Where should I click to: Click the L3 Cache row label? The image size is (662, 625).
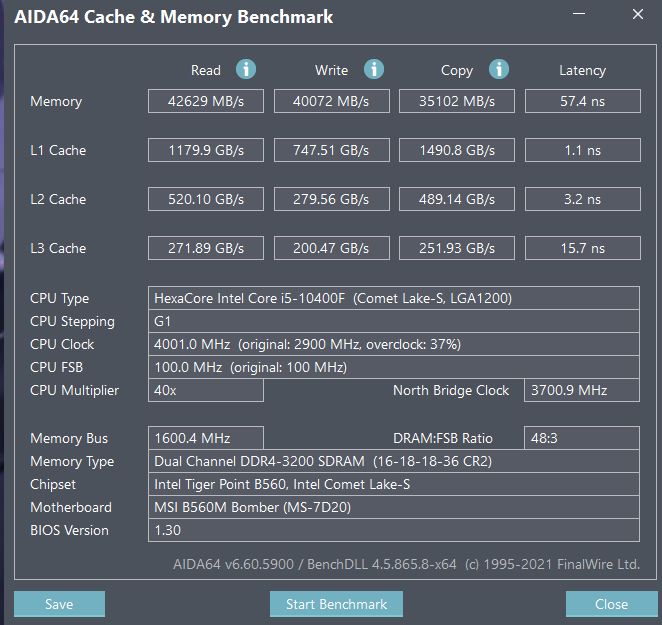(x=58, y=248)
